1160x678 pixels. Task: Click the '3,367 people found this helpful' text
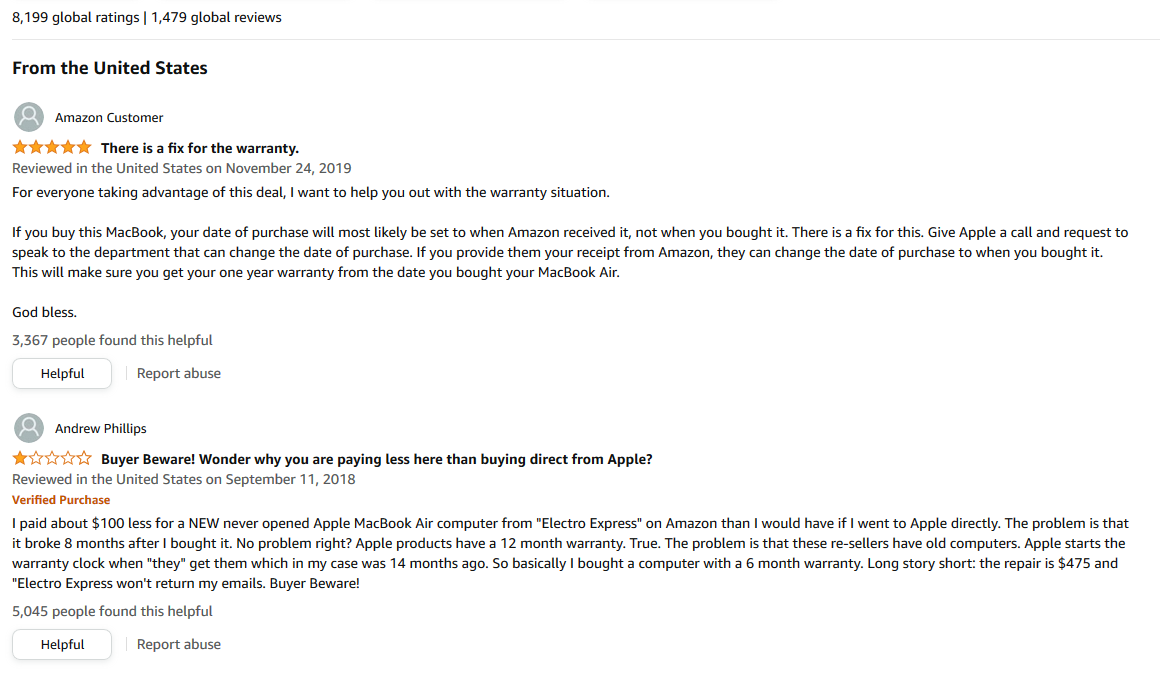pos(112,340)
